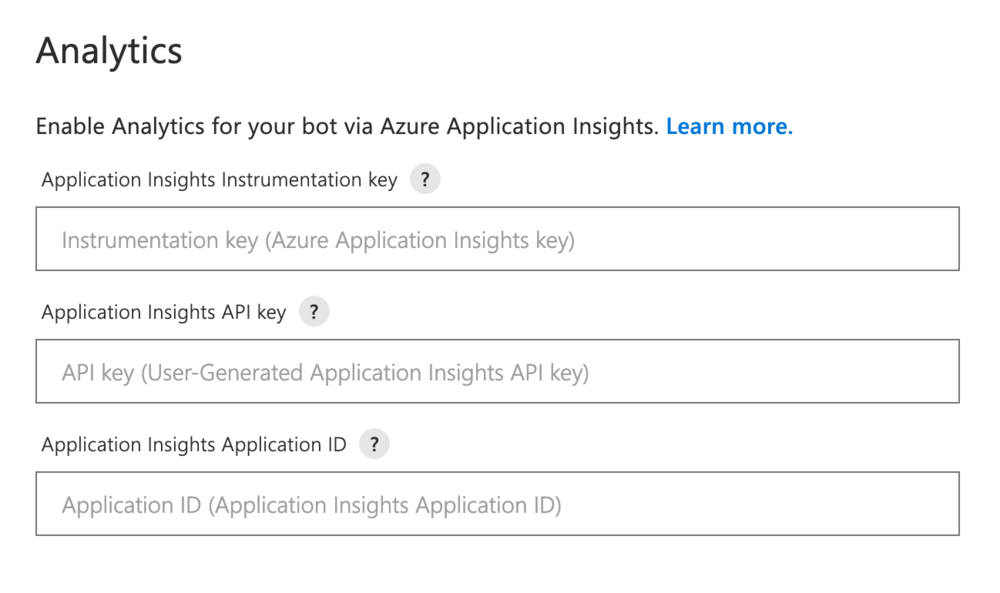Click into the API key text box
Screen dimensions: 1000x593
click(x=497, y=371)
